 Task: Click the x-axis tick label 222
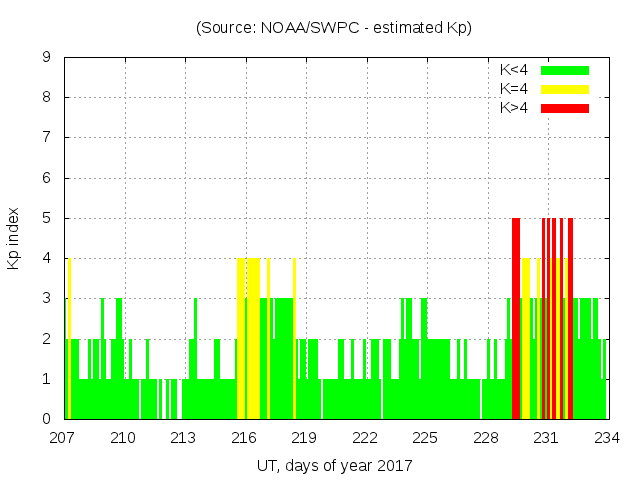(365, 438)
